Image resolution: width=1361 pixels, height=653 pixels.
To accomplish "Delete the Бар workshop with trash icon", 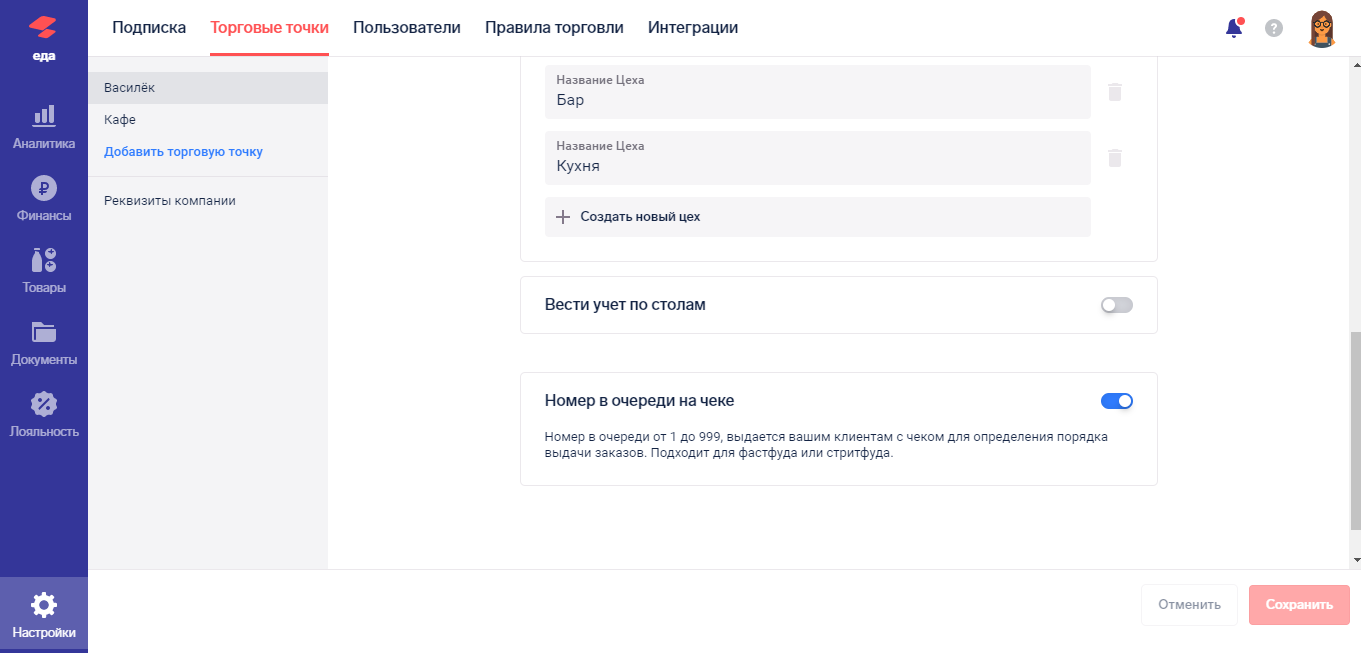I will 1115,92.
